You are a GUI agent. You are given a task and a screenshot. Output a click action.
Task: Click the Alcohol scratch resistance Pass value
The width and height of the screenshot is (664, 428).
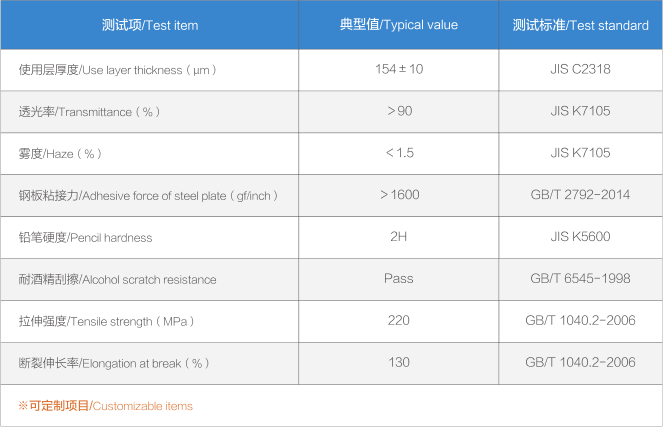coord(398,279)
